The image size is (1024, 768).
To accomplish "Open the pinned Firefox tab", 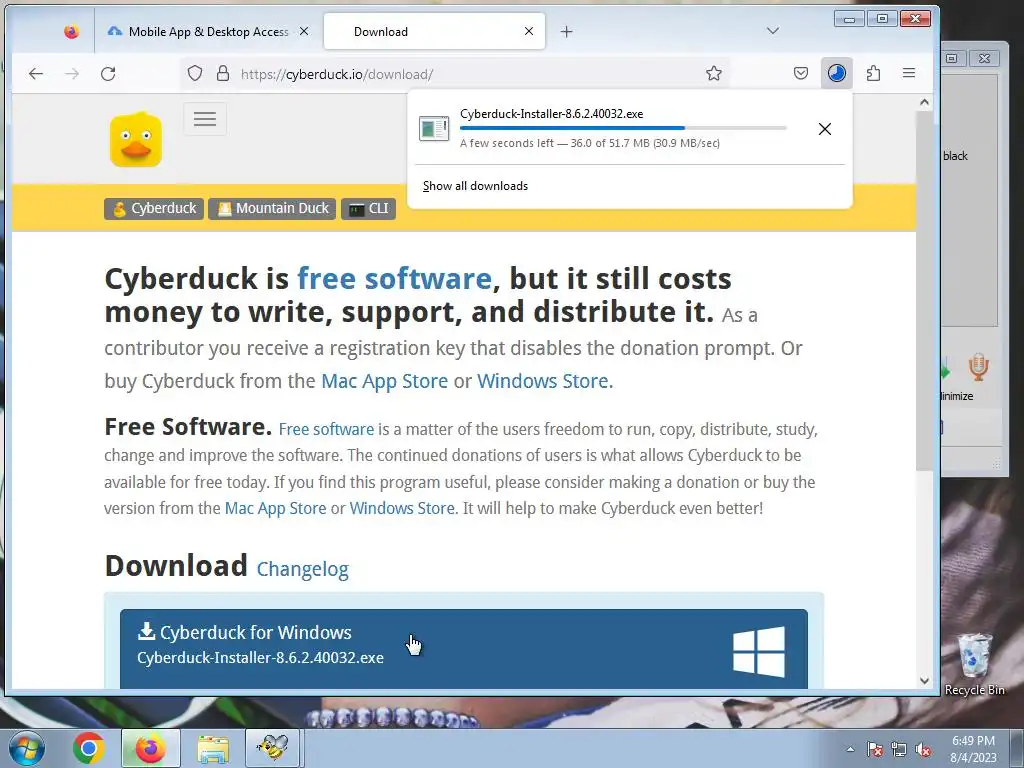I will click(x=71, y=31).
